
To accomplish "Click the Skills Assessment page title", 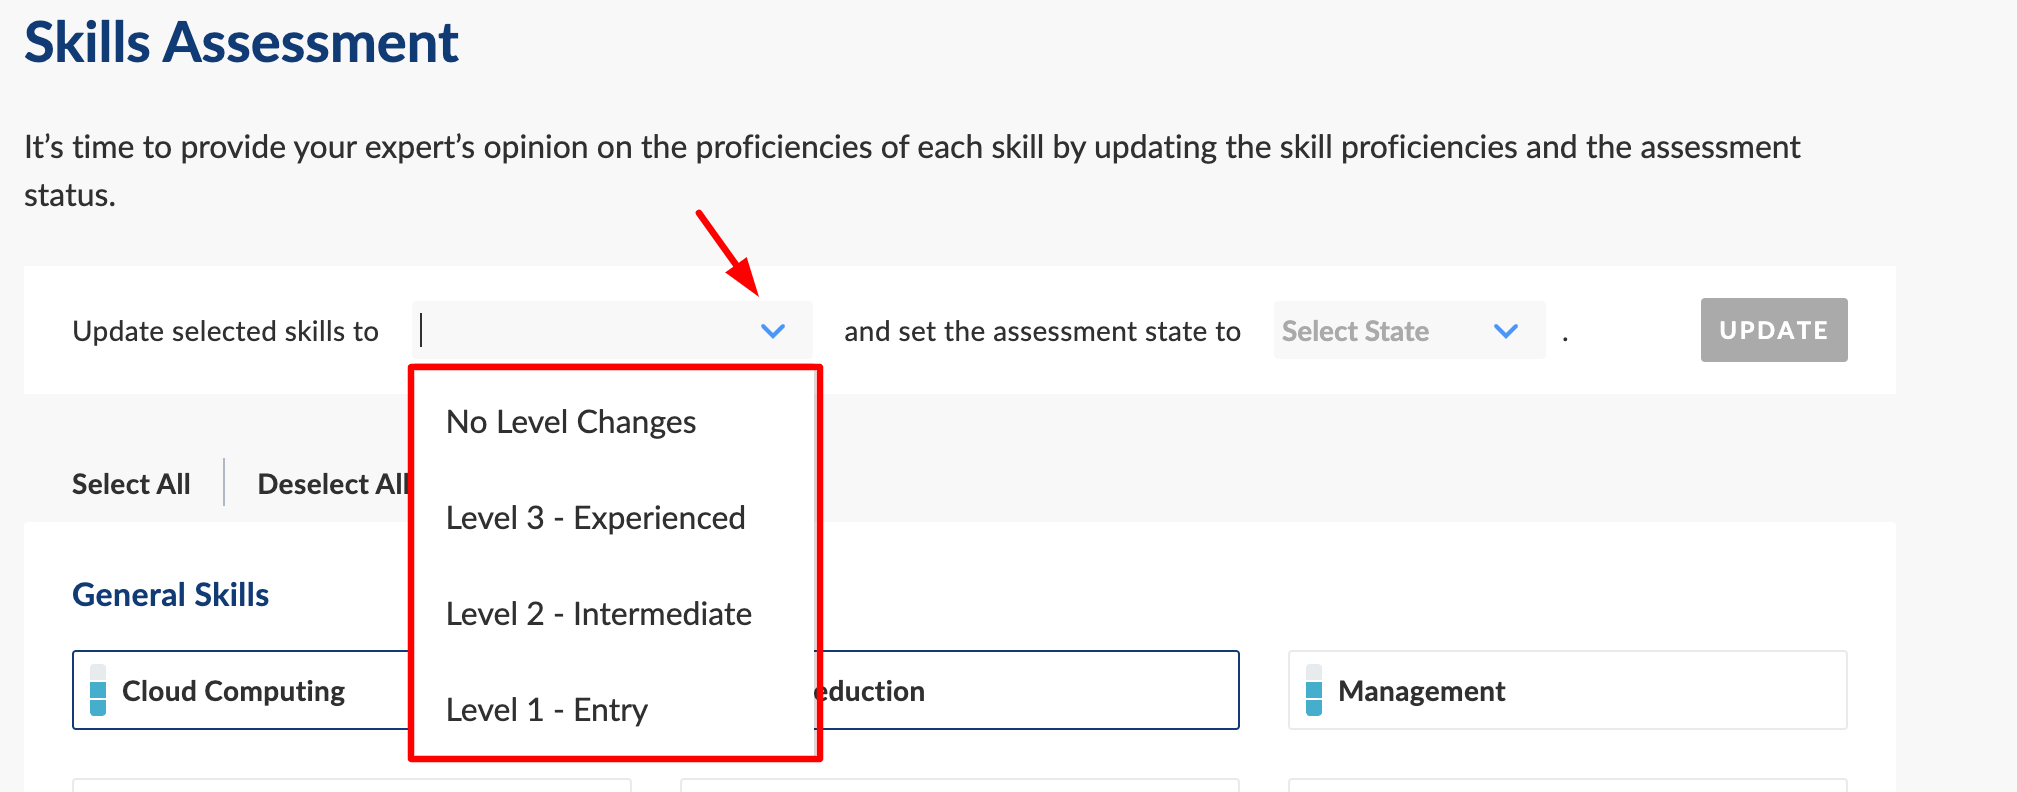I will (x=241, y=42).
